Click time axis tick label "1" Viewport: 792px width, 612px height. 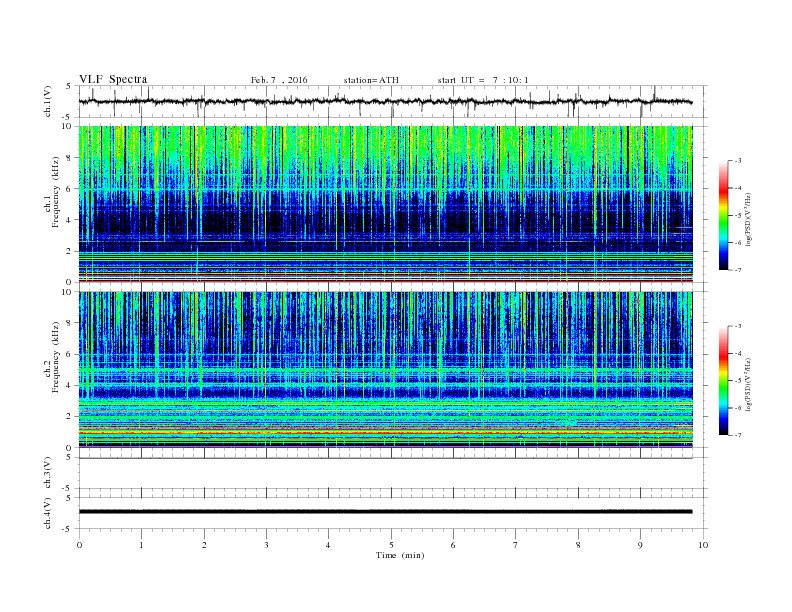tap(141, 545)
